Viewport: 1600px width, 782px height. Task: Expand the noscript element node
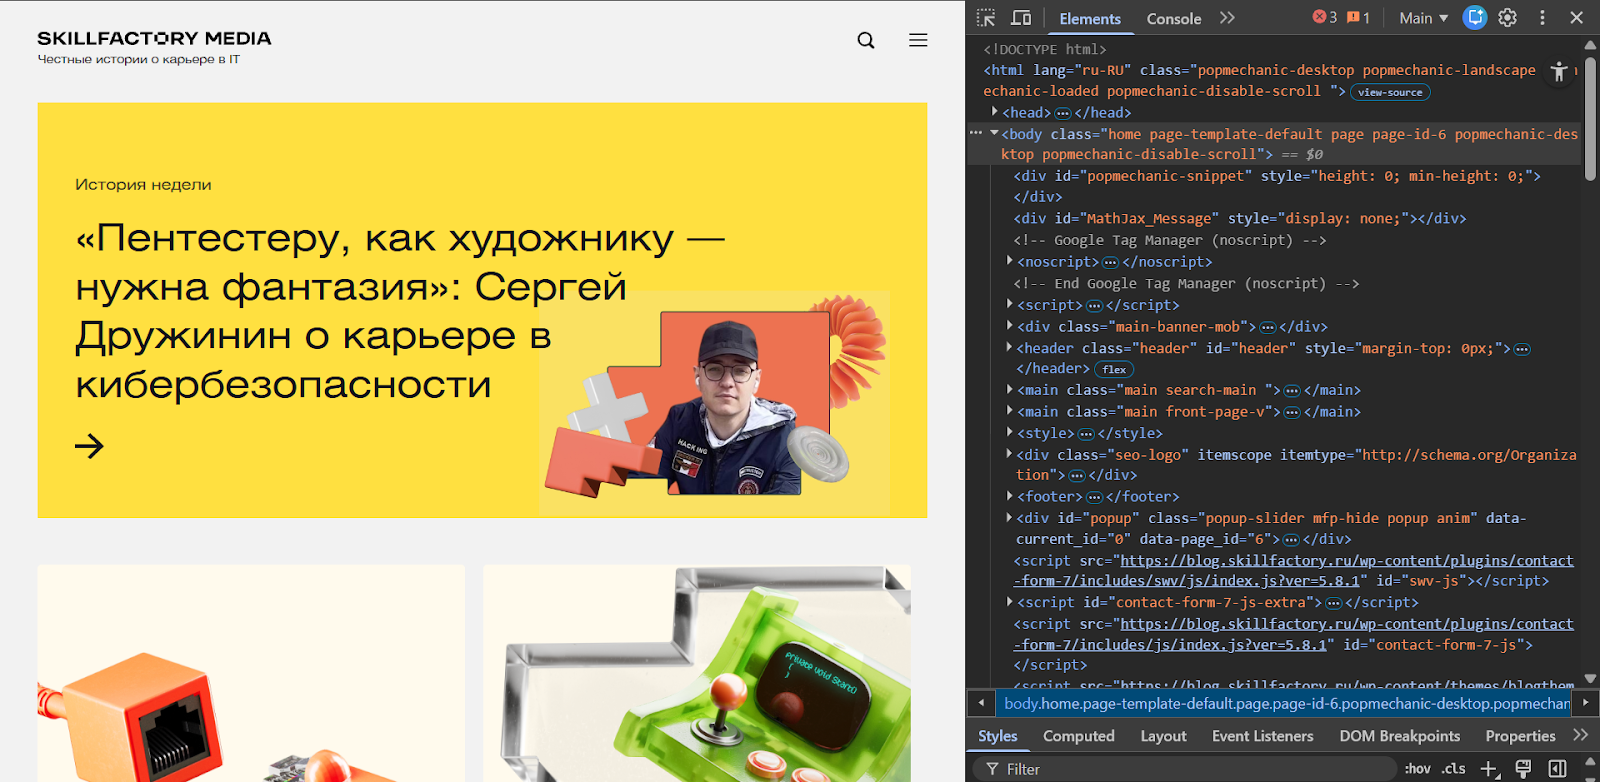pos(1009,261)
